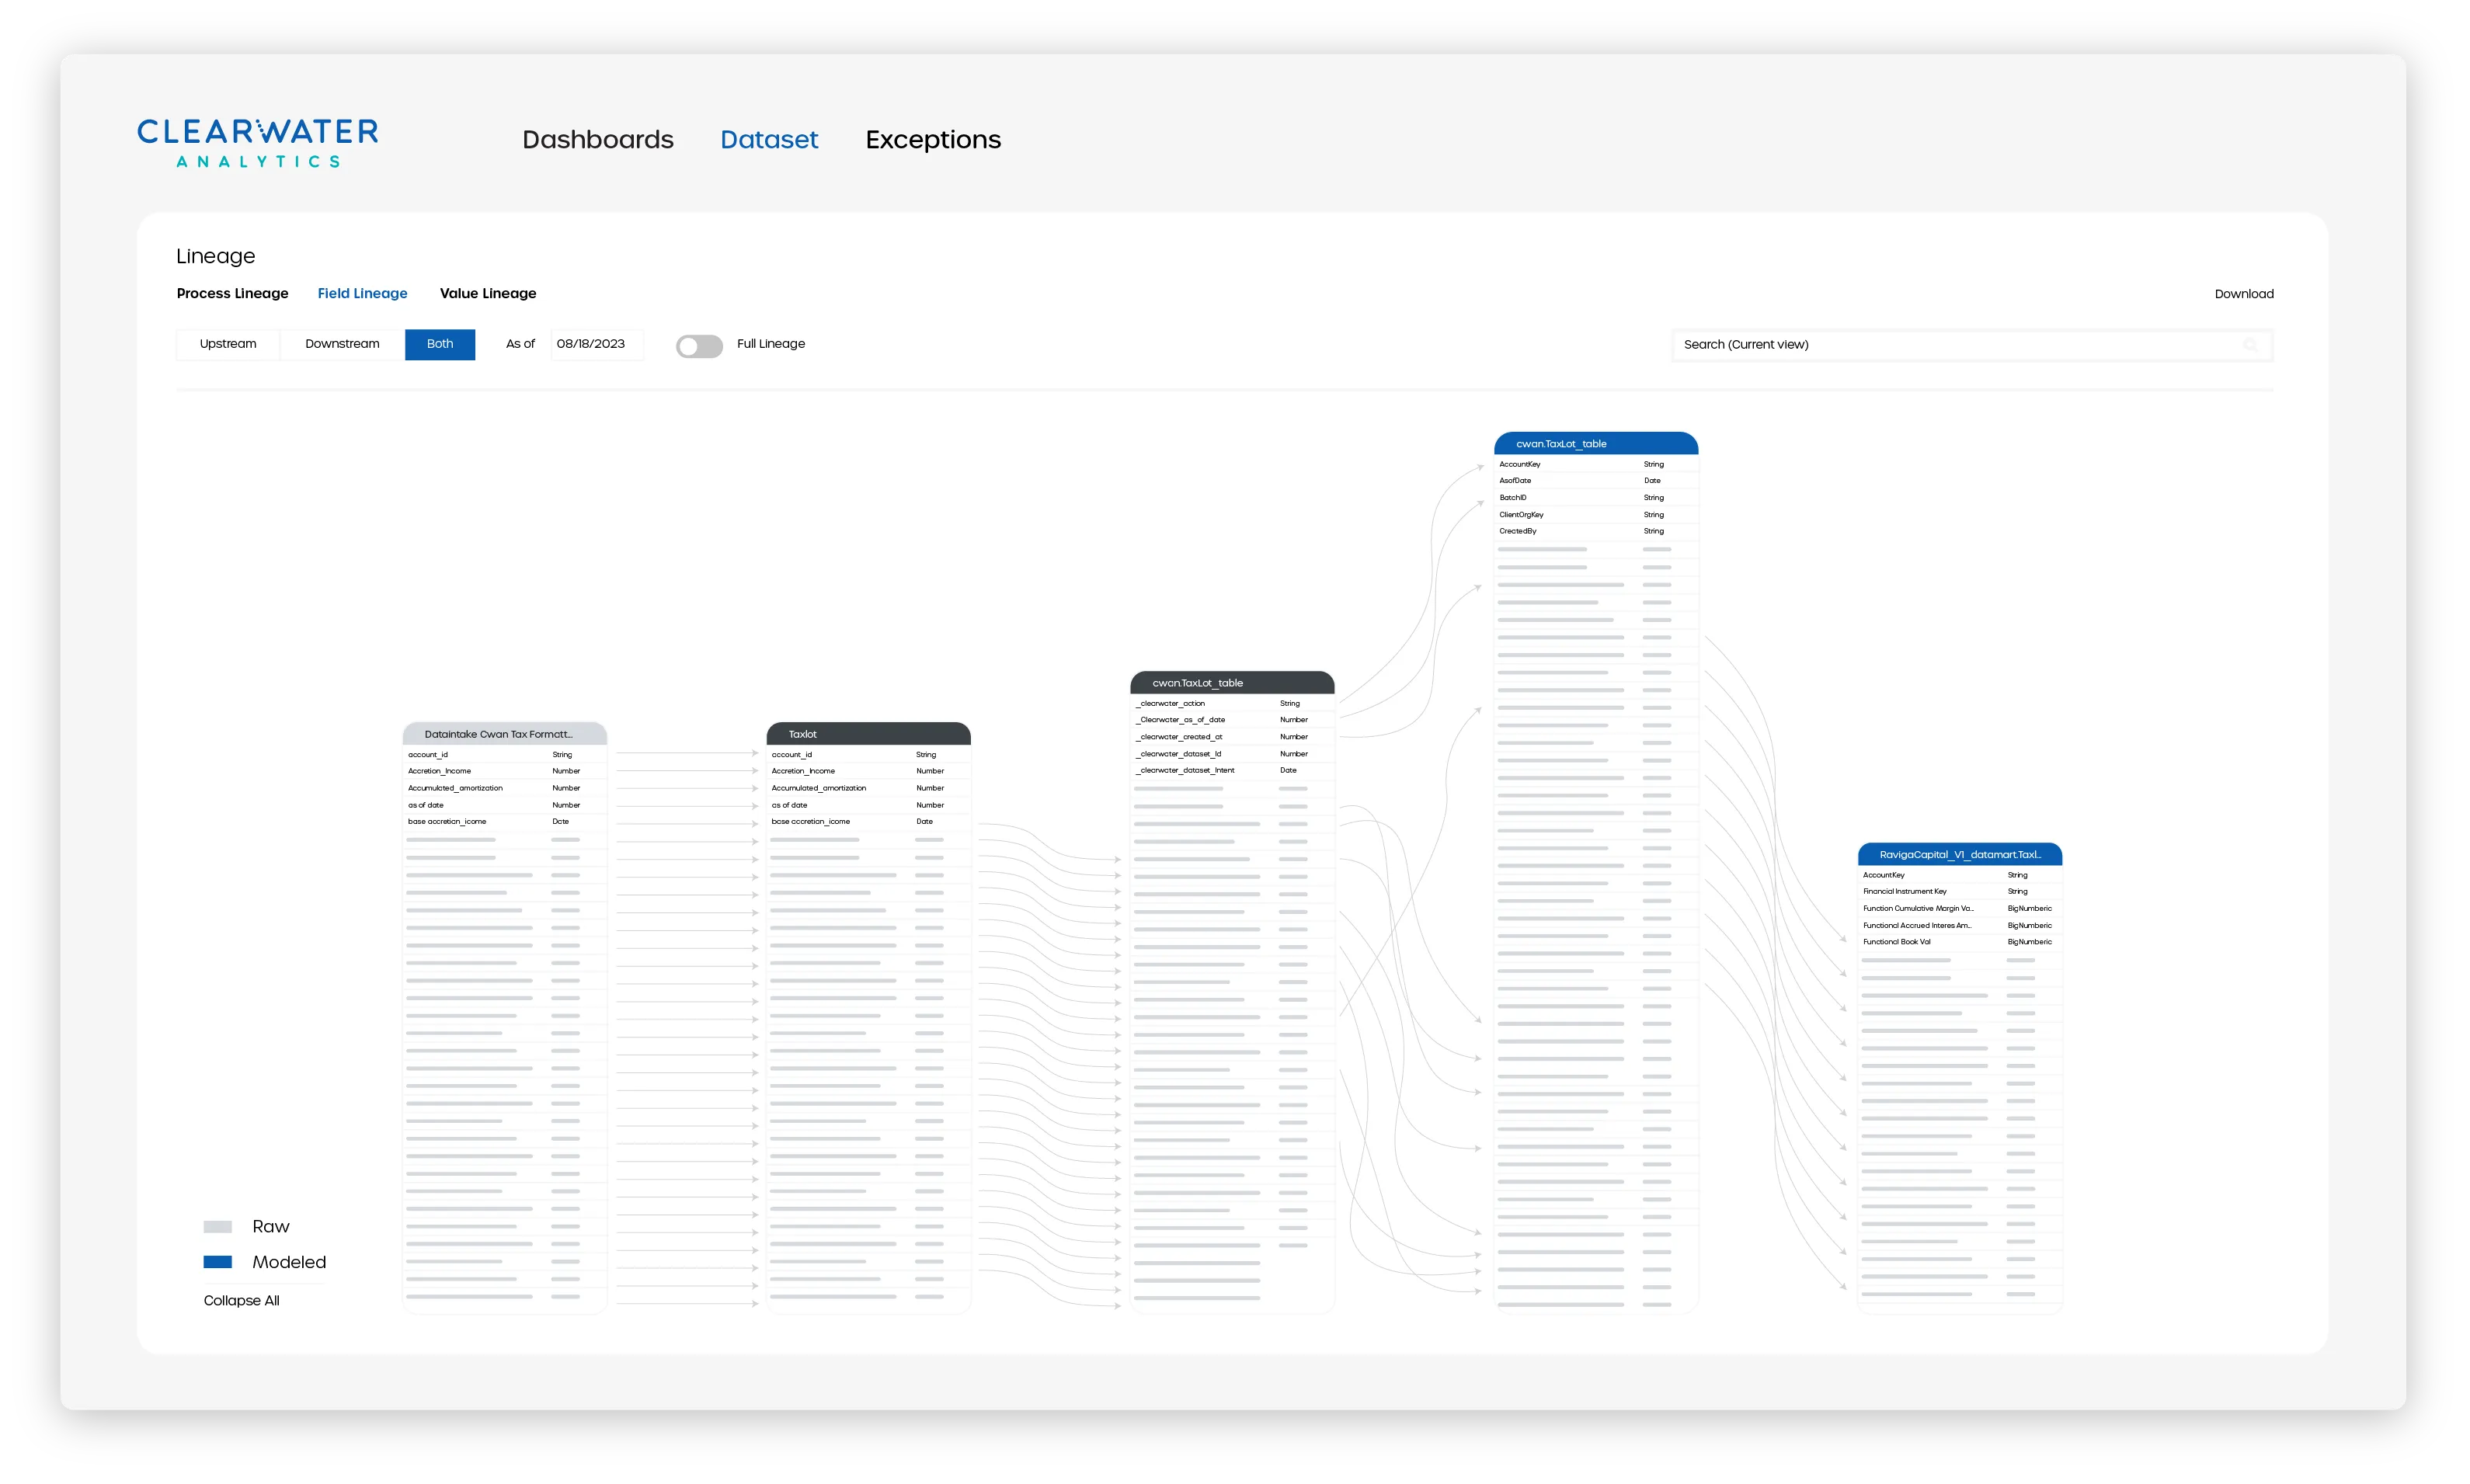Select the Downstream lineage filter

341,344
